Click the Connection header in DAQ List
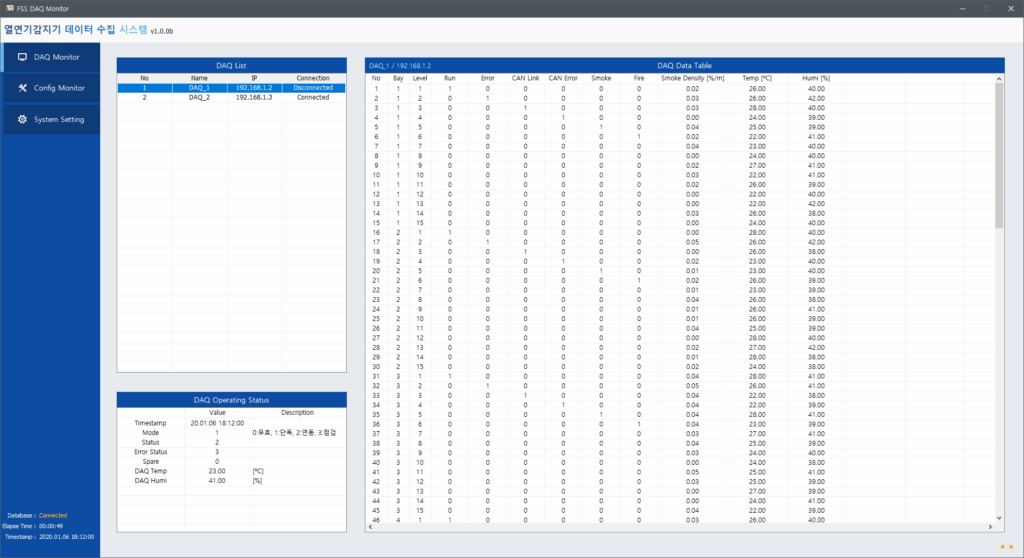 [x=313, y=77]
